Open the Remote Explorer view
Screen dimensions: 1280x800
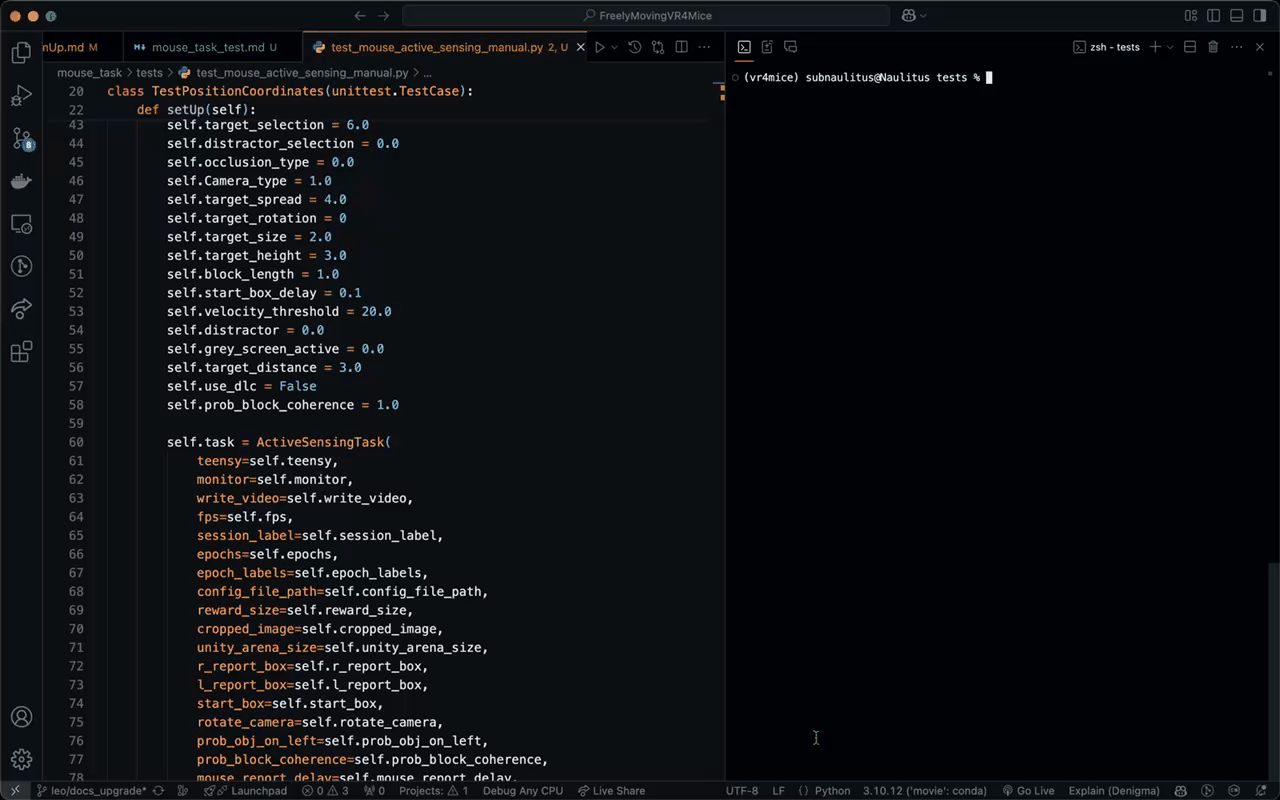click(21, 224)
